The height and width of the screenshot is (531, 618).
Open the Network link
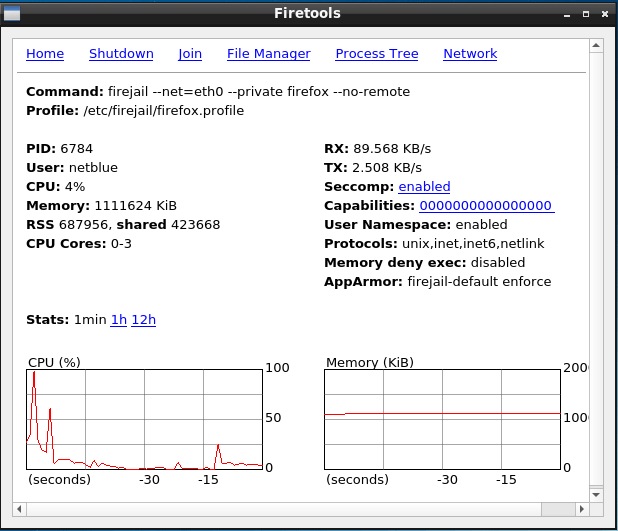coord(470,54)
